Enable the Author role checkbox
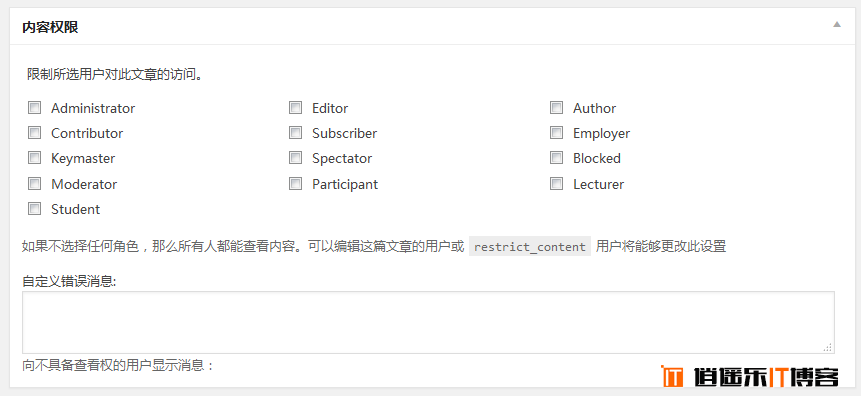 [556, 108]
